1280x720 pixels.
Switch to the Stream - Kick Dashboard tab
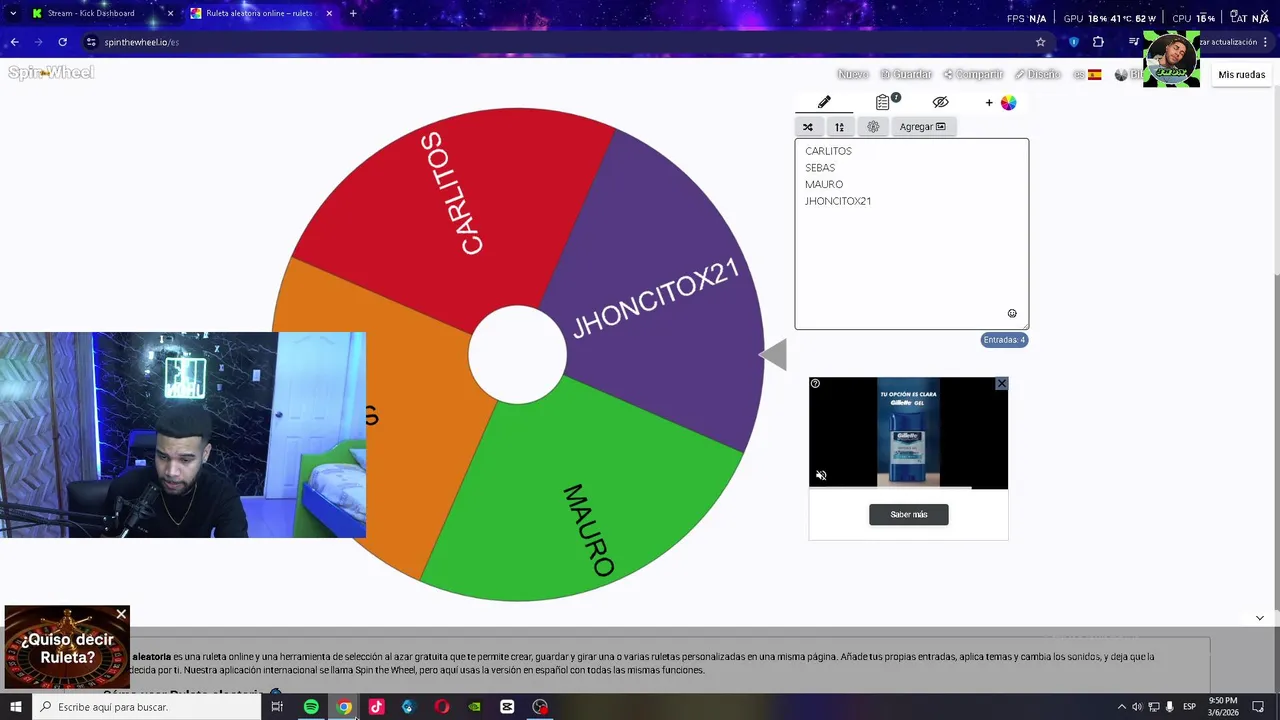100,13
